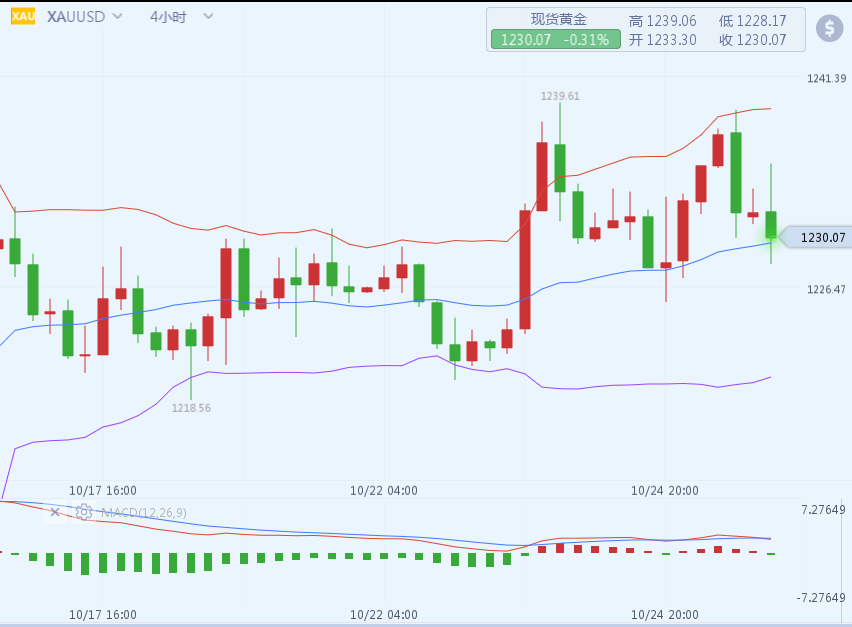This screenshot has width=852, height=627.
Task: Click the 1241.39 price axis label
Action: (x=826, y=79)
